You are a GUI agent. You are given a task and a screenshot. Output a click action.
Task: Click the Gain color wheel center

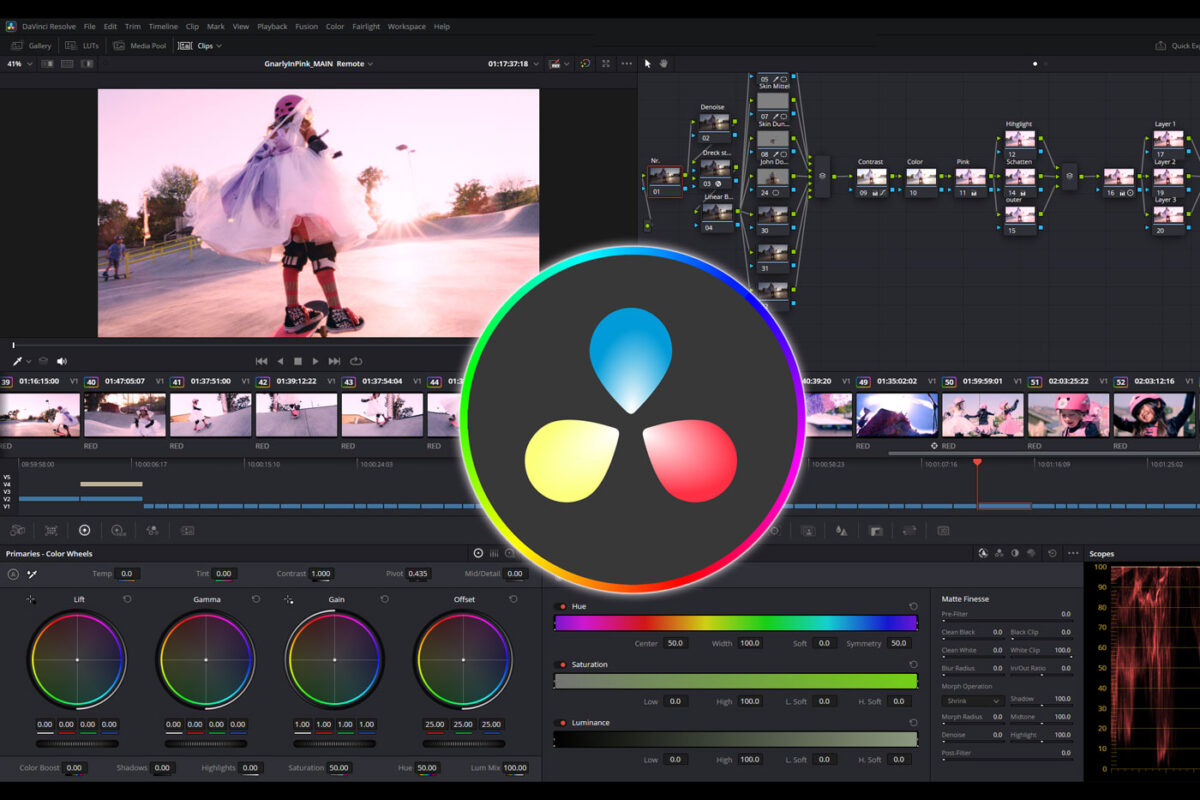pyautogui.click(x=335, y=659)
